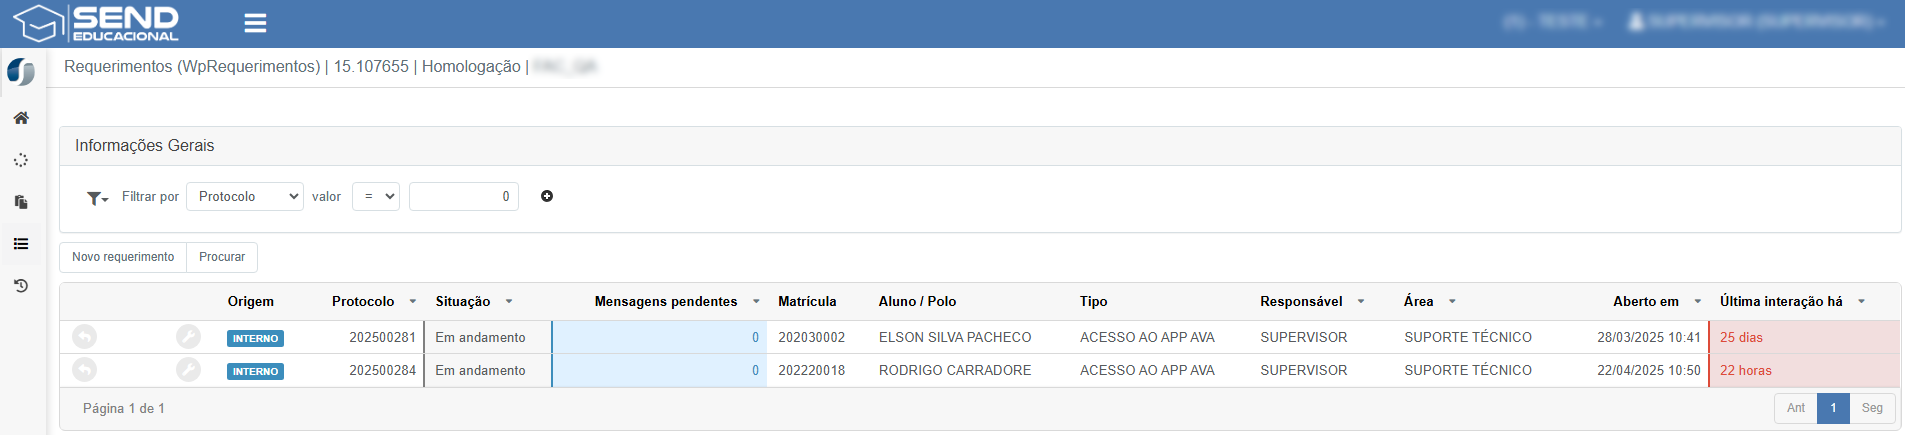Viewport: 1905px width, 435px height.
Task: Select the row of ELSON SILVA PACHECO
Action: pos(980,337)
